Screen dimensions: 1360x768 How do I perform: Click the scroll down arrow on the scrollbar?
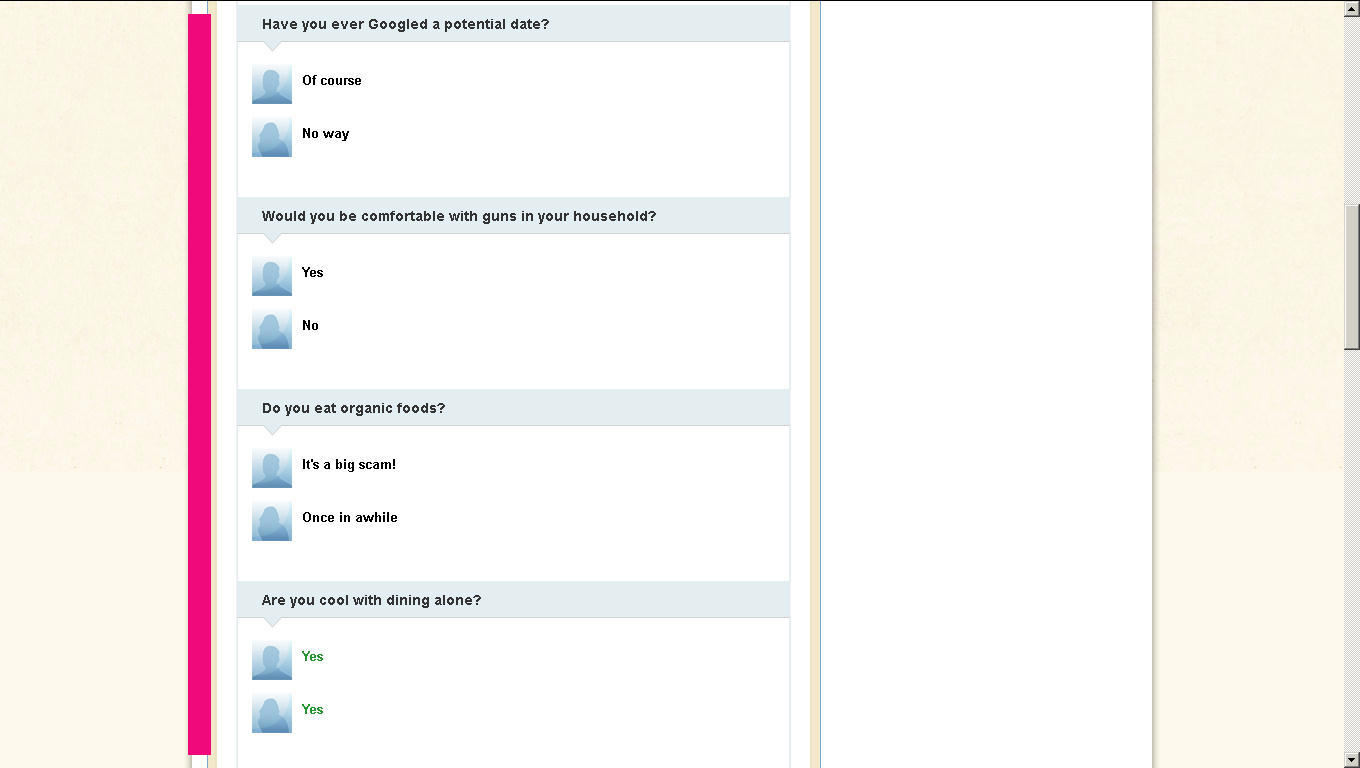coord(1352,759)
